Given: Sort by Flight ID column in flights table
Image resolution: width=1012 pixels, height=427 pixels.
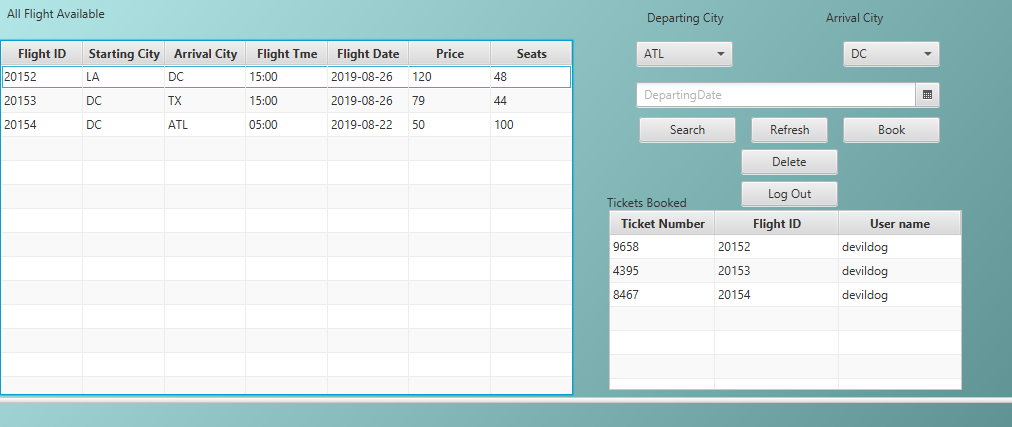Looking at the screenshot, I should pos(42,54).
